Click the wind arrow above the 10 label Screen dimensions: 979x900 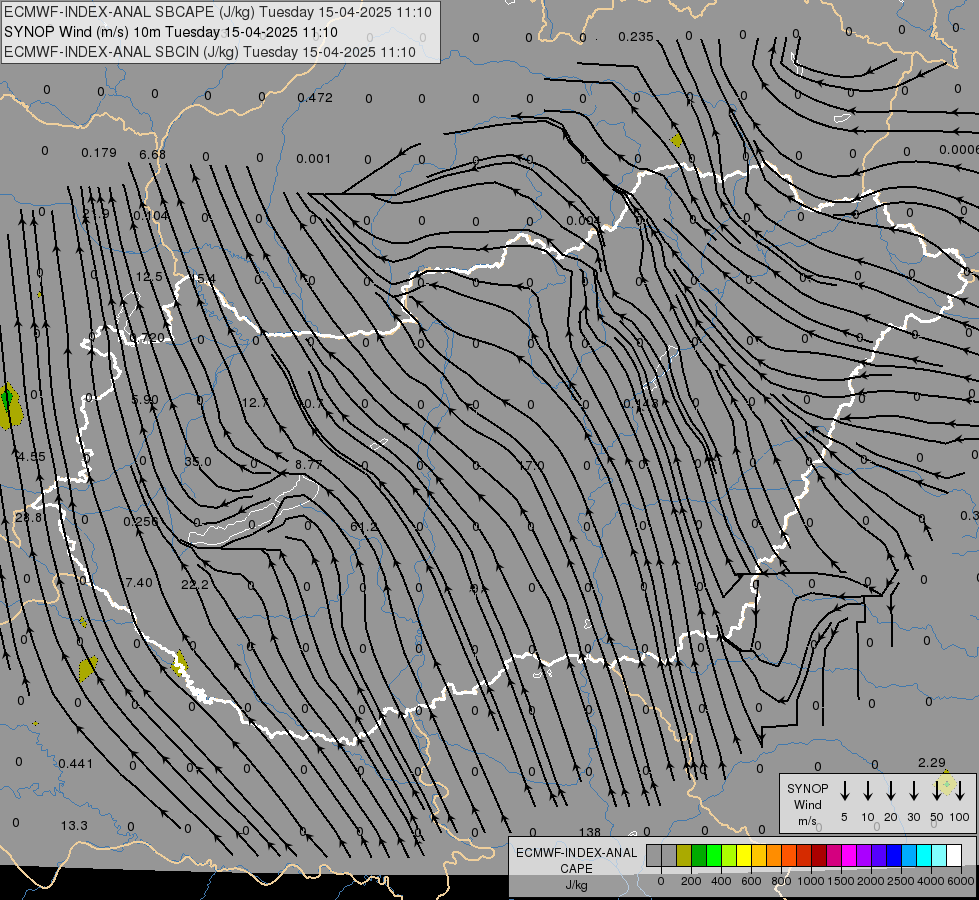pos(868,791)
